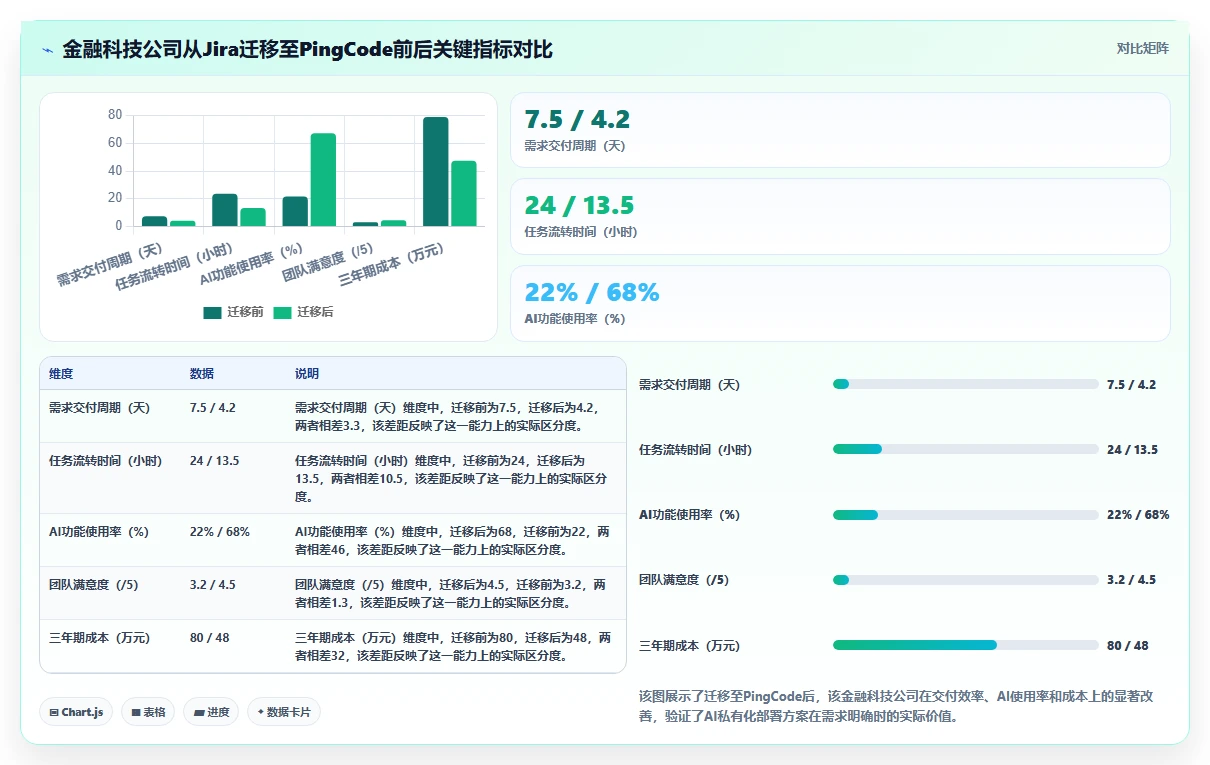The image size is (1210, 765).
Task: Click table cell 22% / 68%
Action: click(220, 532)
